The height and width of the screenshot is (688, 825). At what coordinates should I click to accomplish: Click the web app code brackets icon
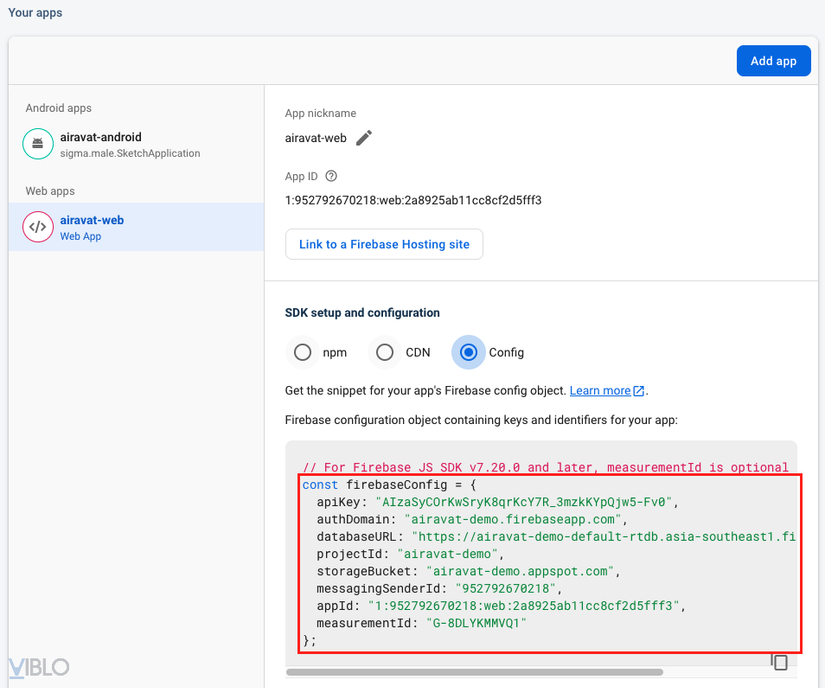tap(38, 227)
